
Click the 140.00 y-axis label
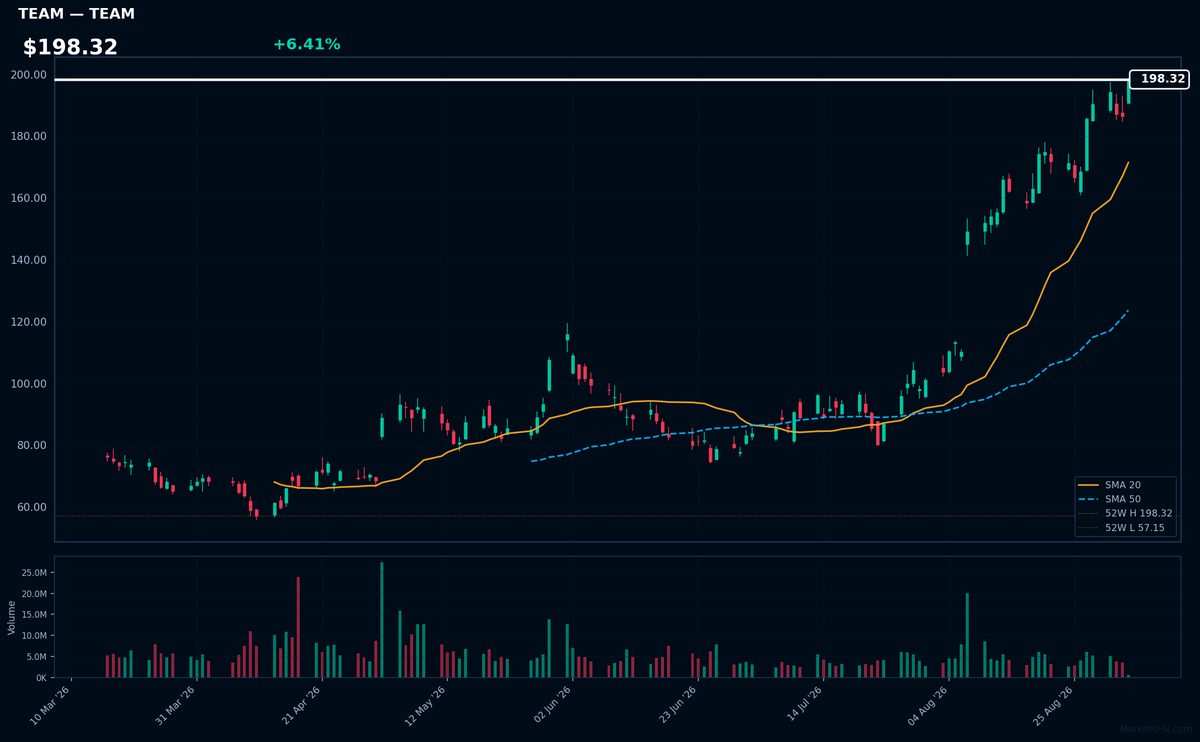click(x=29, y=260)
